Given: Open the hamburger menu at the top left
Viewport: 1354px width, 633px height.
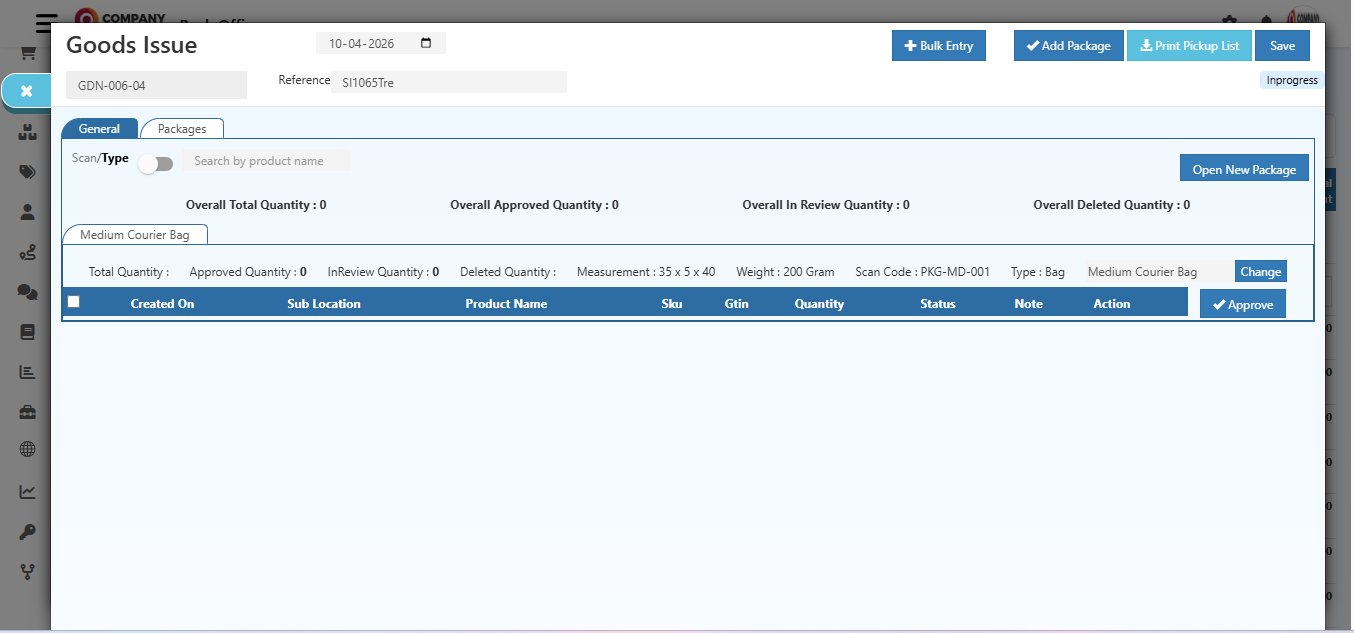Looking at the screenshot, I should [x=46, y=22].
